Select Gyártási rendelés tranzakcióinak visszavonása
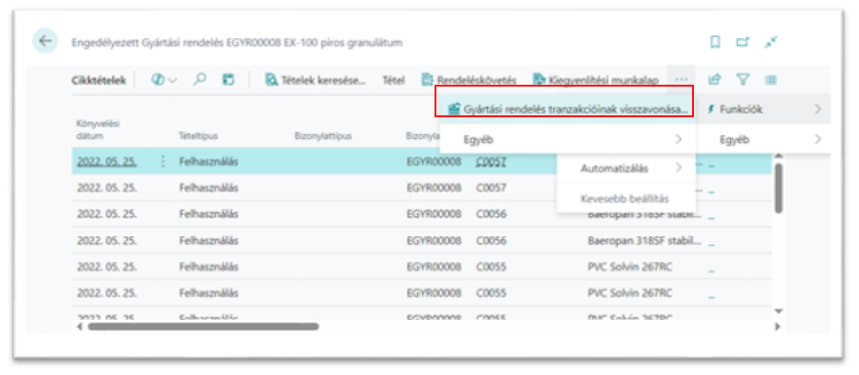The image size is (859, 375). tap(568, 109)
